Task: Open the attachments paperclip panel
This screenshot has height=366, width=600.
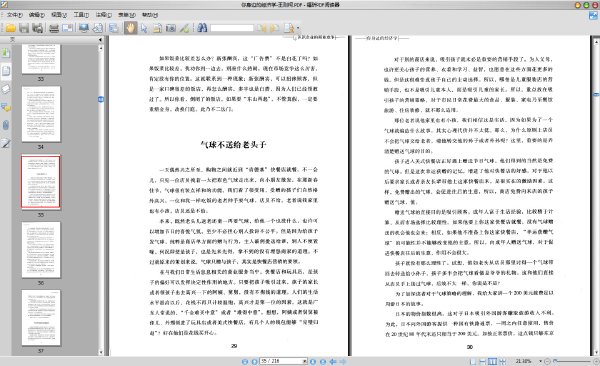Action: pos(6,125)
